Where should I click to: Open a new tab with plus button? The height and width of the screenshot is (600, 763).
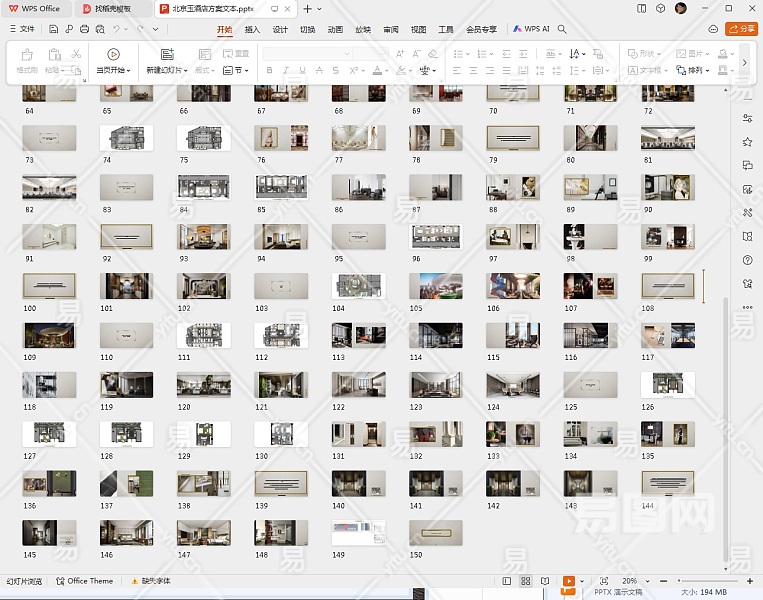click(307, 8)
